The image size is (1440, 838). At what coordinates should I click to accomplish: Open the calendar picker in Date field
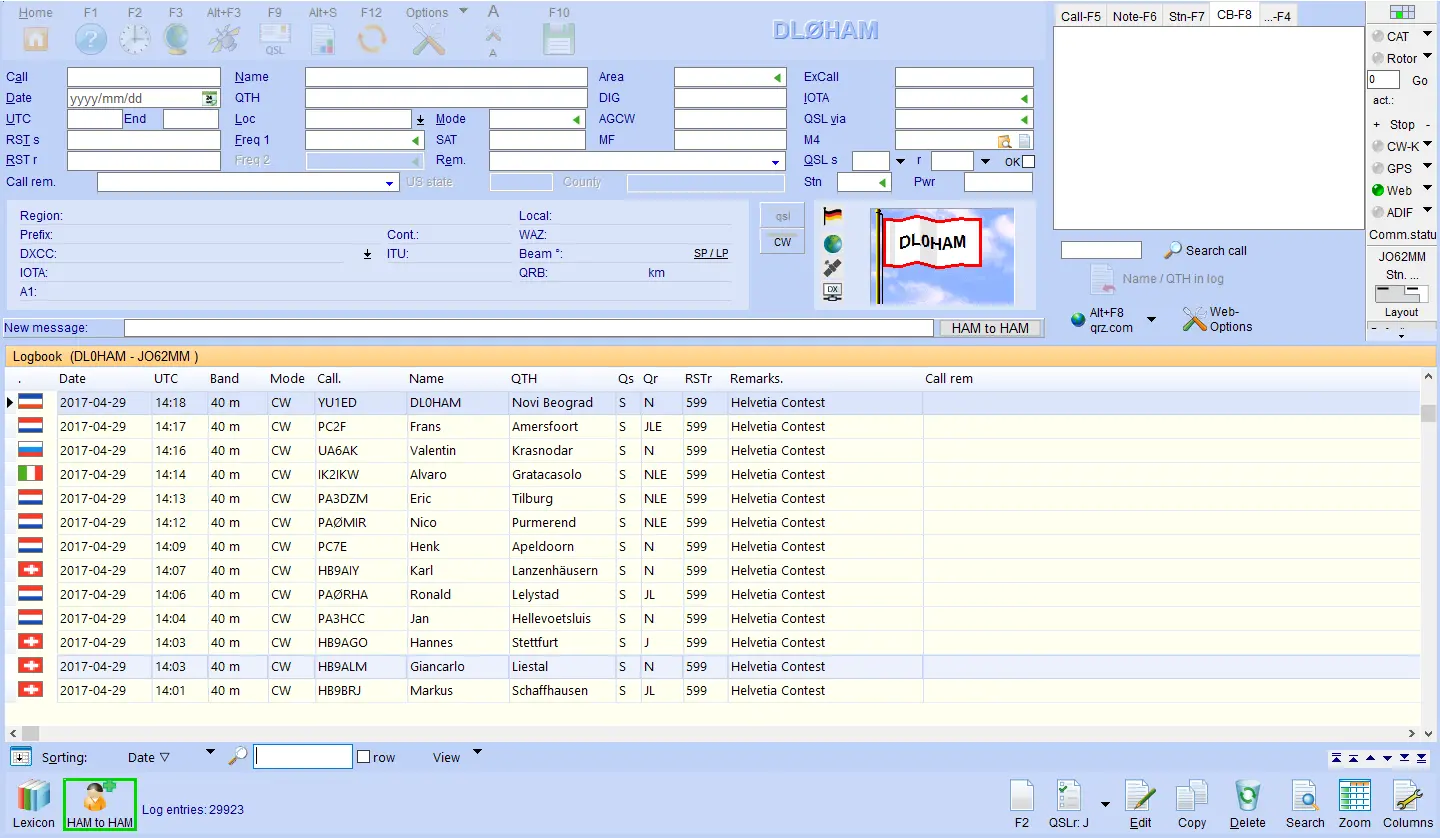click(x=209, y=98)
